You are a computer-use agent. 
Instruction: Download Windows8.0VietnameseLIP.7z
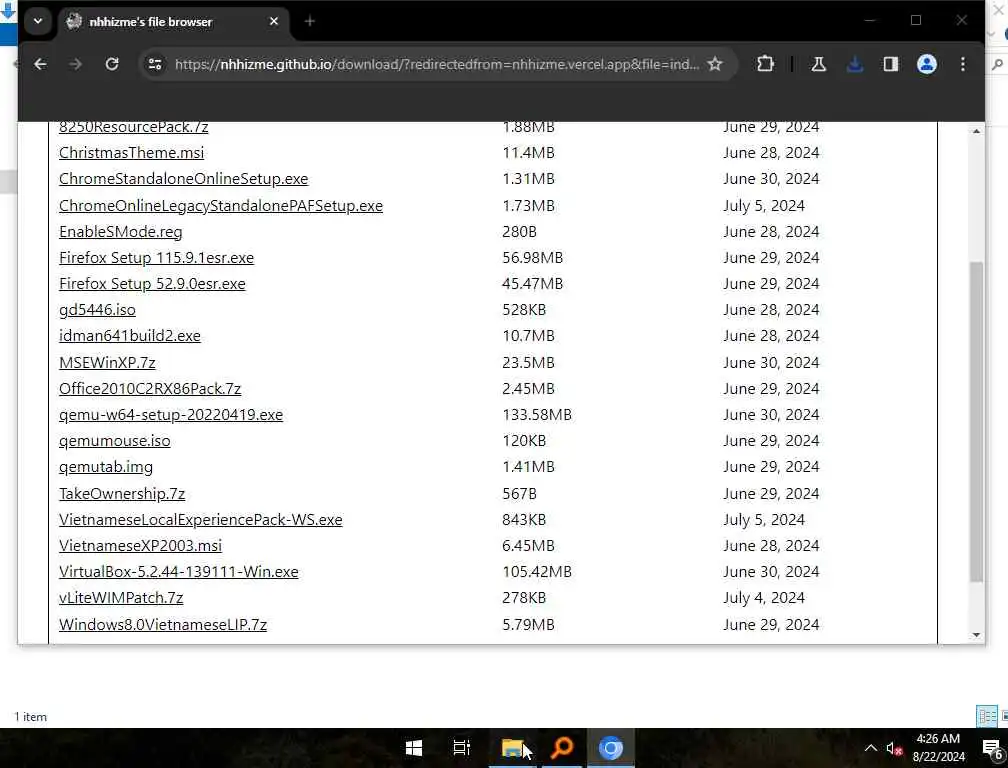point(163,625)
